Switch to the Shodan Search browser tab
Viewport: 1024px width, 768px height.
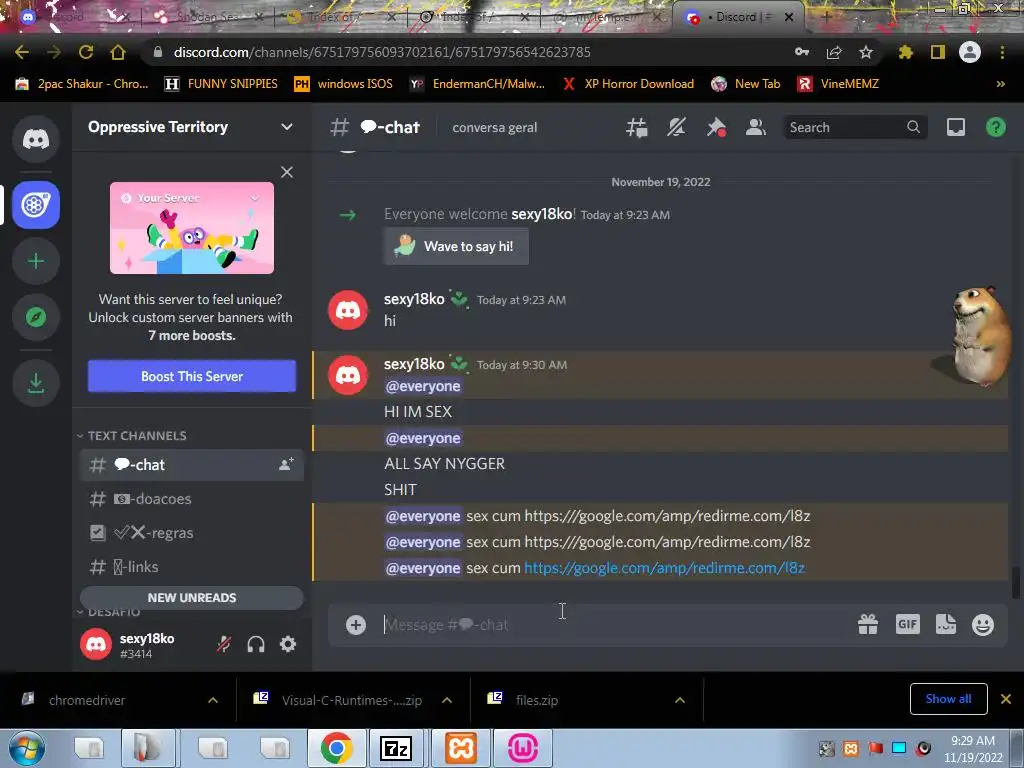(x=206, y=17)
